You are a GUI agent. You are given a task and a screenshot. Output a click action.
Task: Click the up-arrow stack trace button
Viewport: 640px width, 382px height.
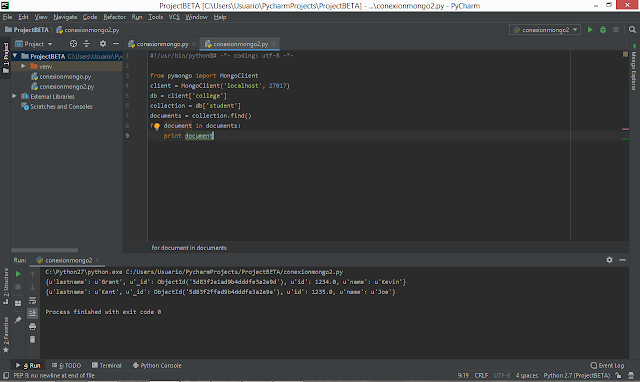32,274
